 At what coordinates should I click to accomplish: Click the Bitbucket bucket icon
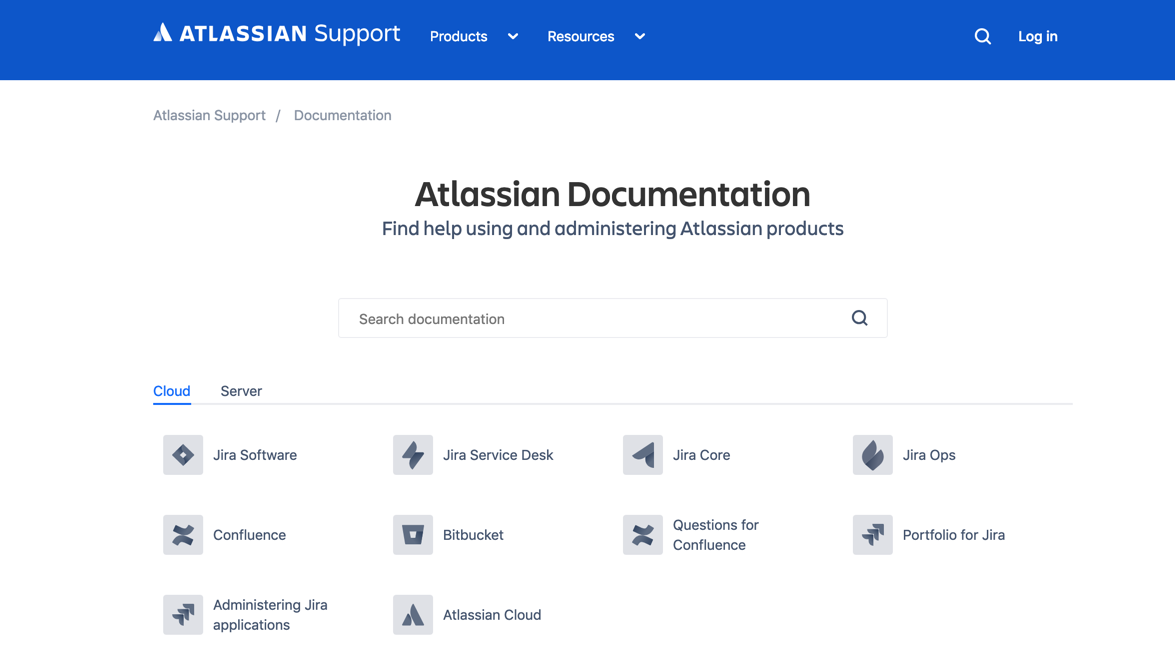tap(413, 535)
